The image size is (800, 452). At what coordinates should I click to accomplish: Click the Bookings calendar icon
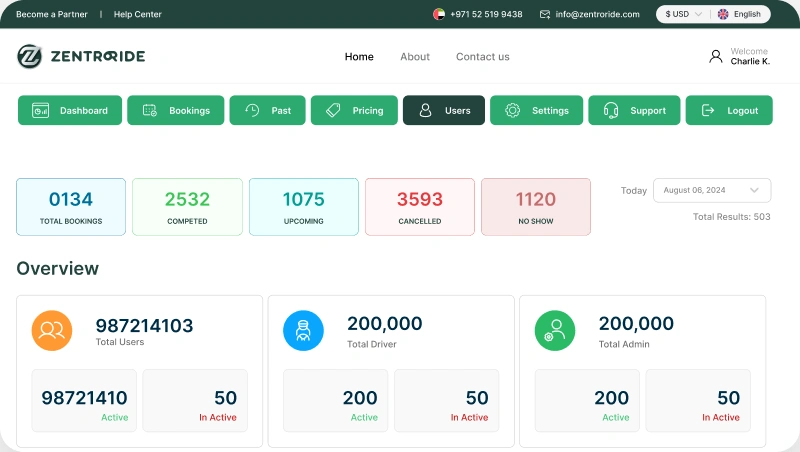(x=149, y=110)
